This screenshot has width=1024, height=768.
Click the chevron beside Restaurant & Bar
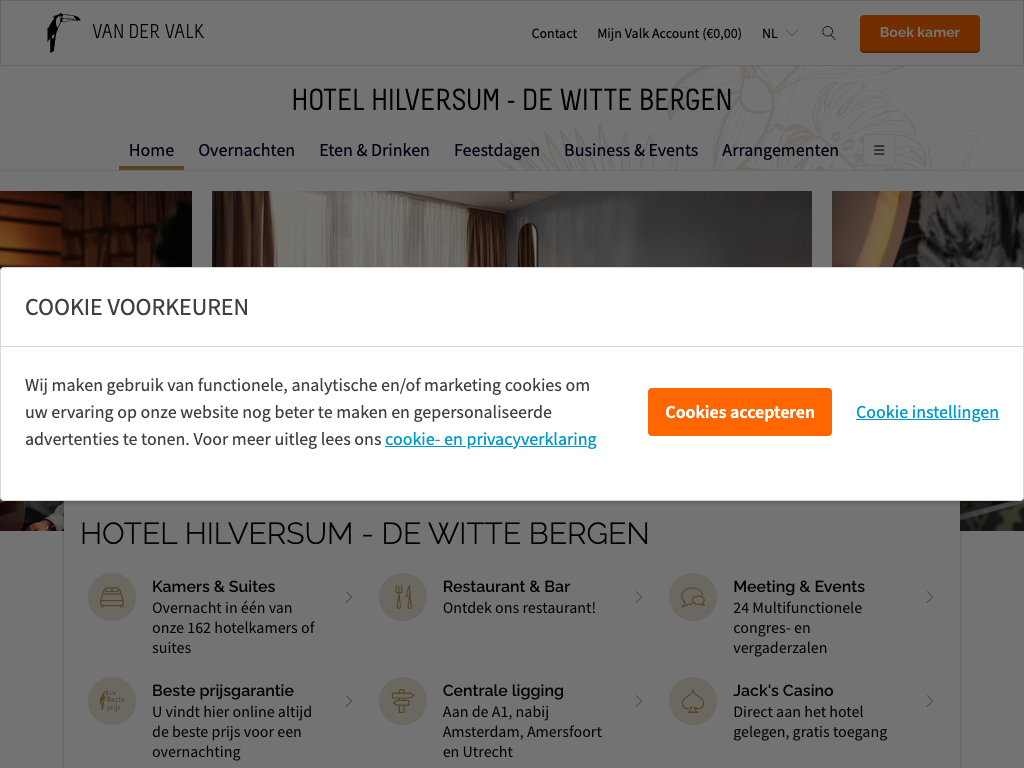[x=639, y=597]
